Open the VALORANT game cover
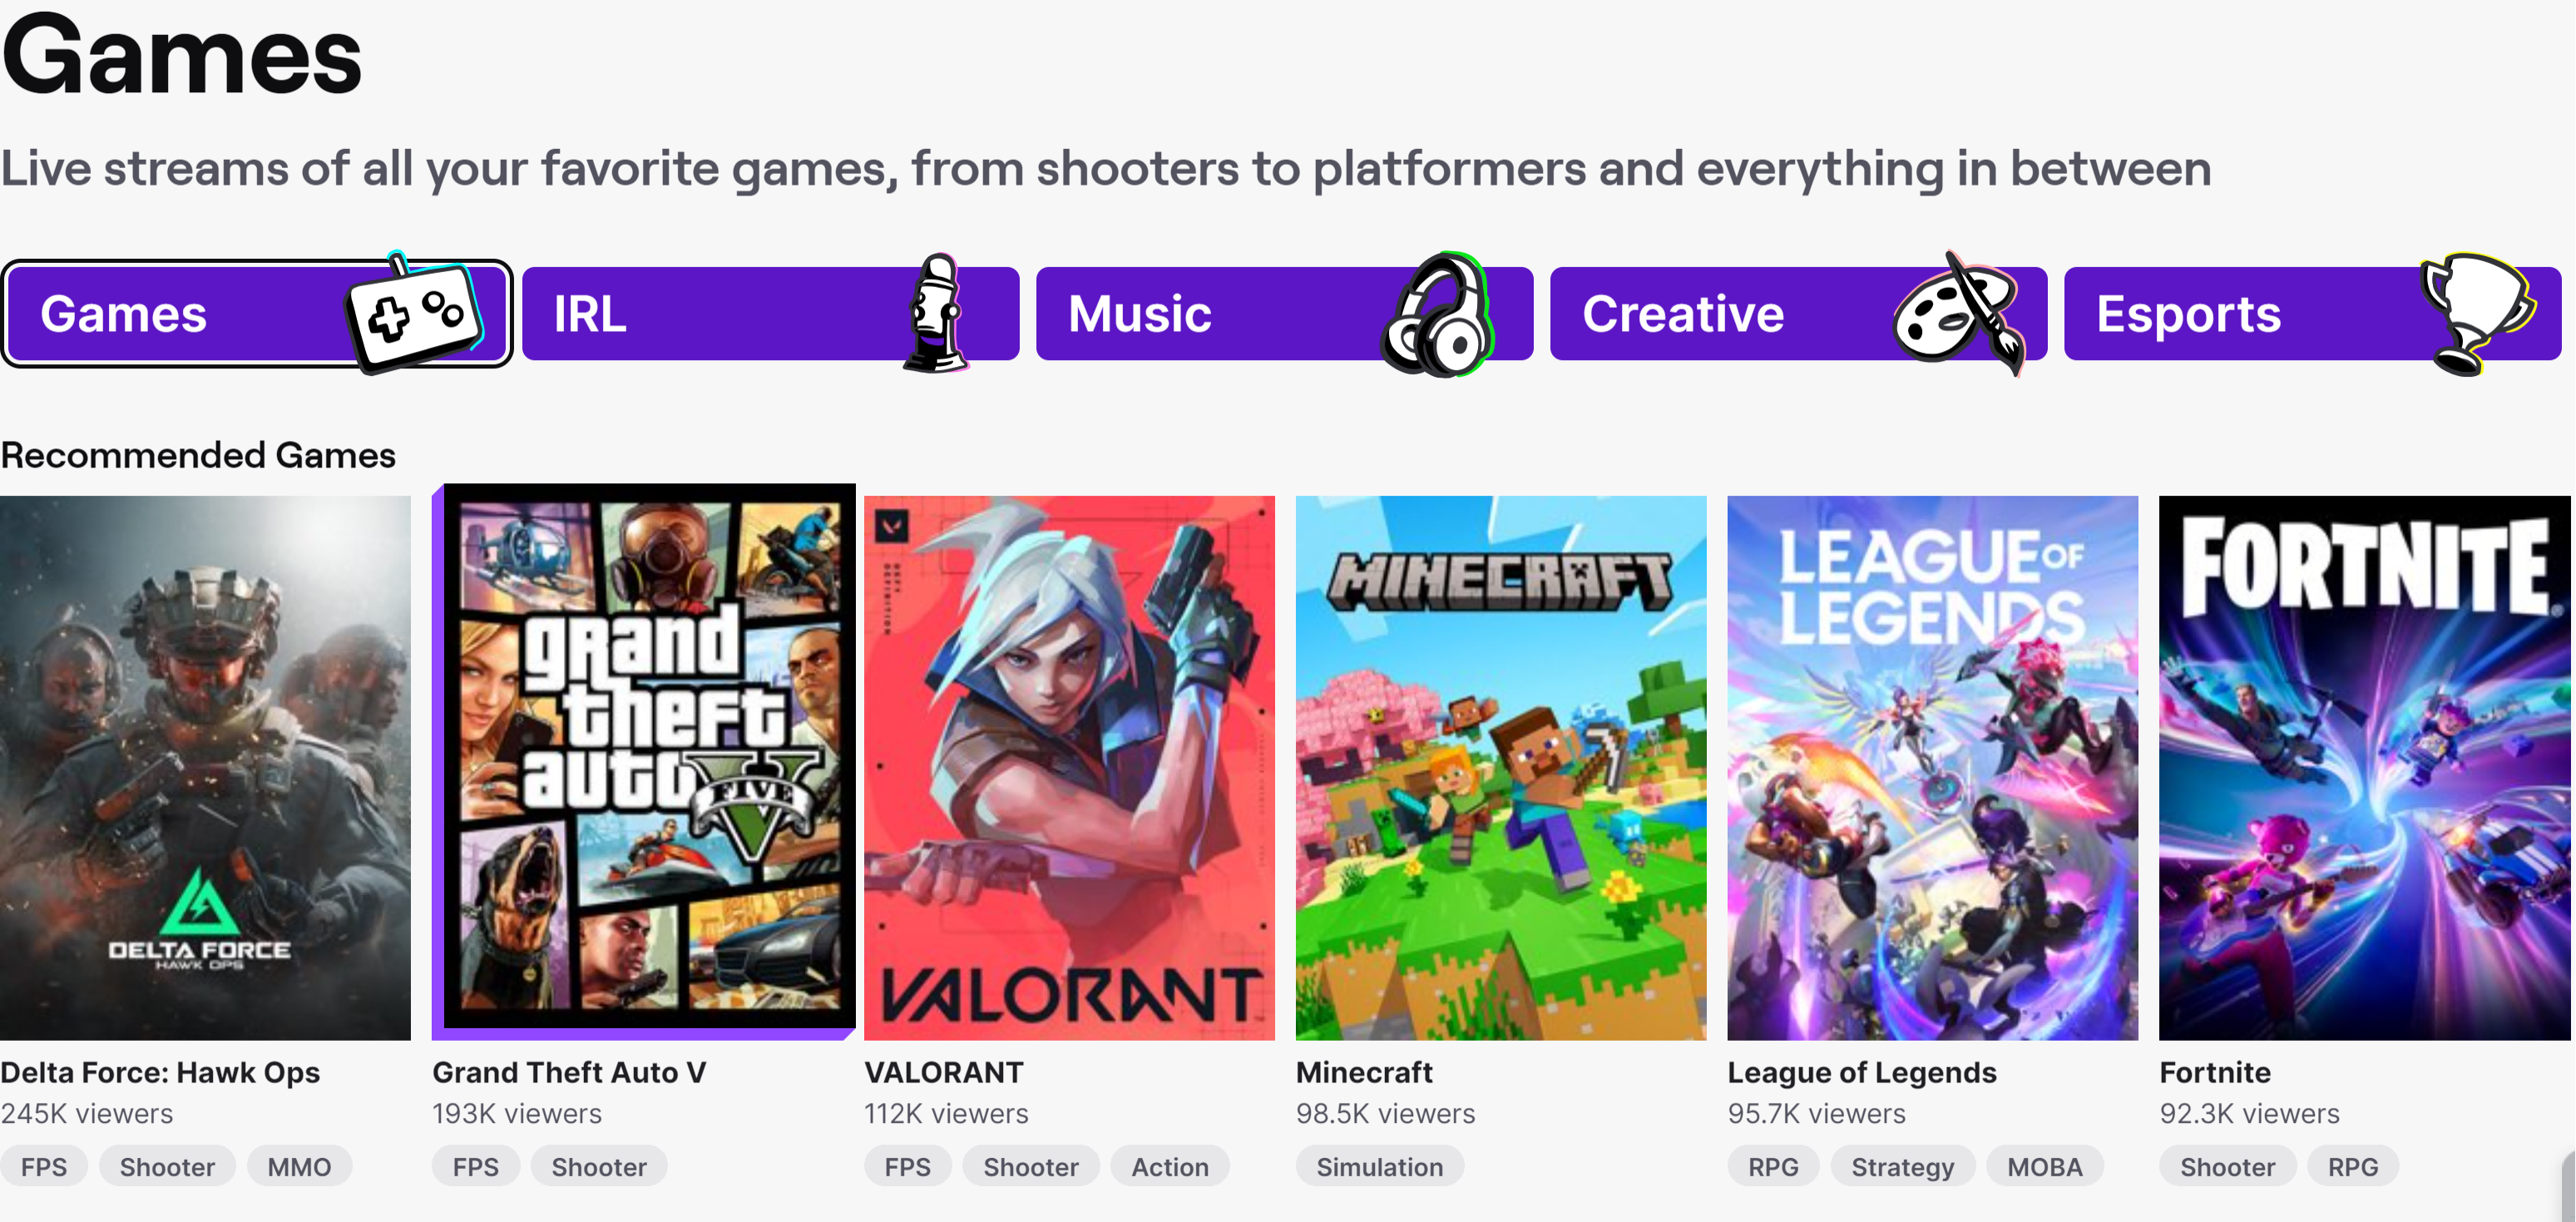 1069,767
